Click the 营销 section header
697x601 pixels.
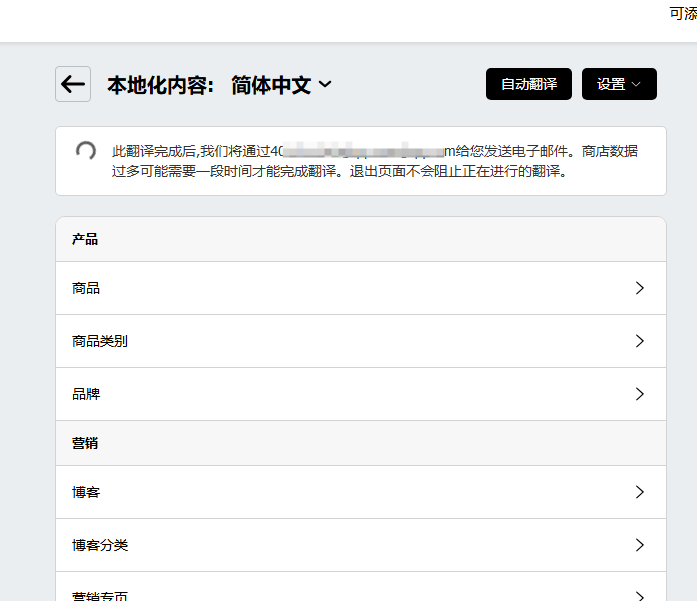click(85, 443)
